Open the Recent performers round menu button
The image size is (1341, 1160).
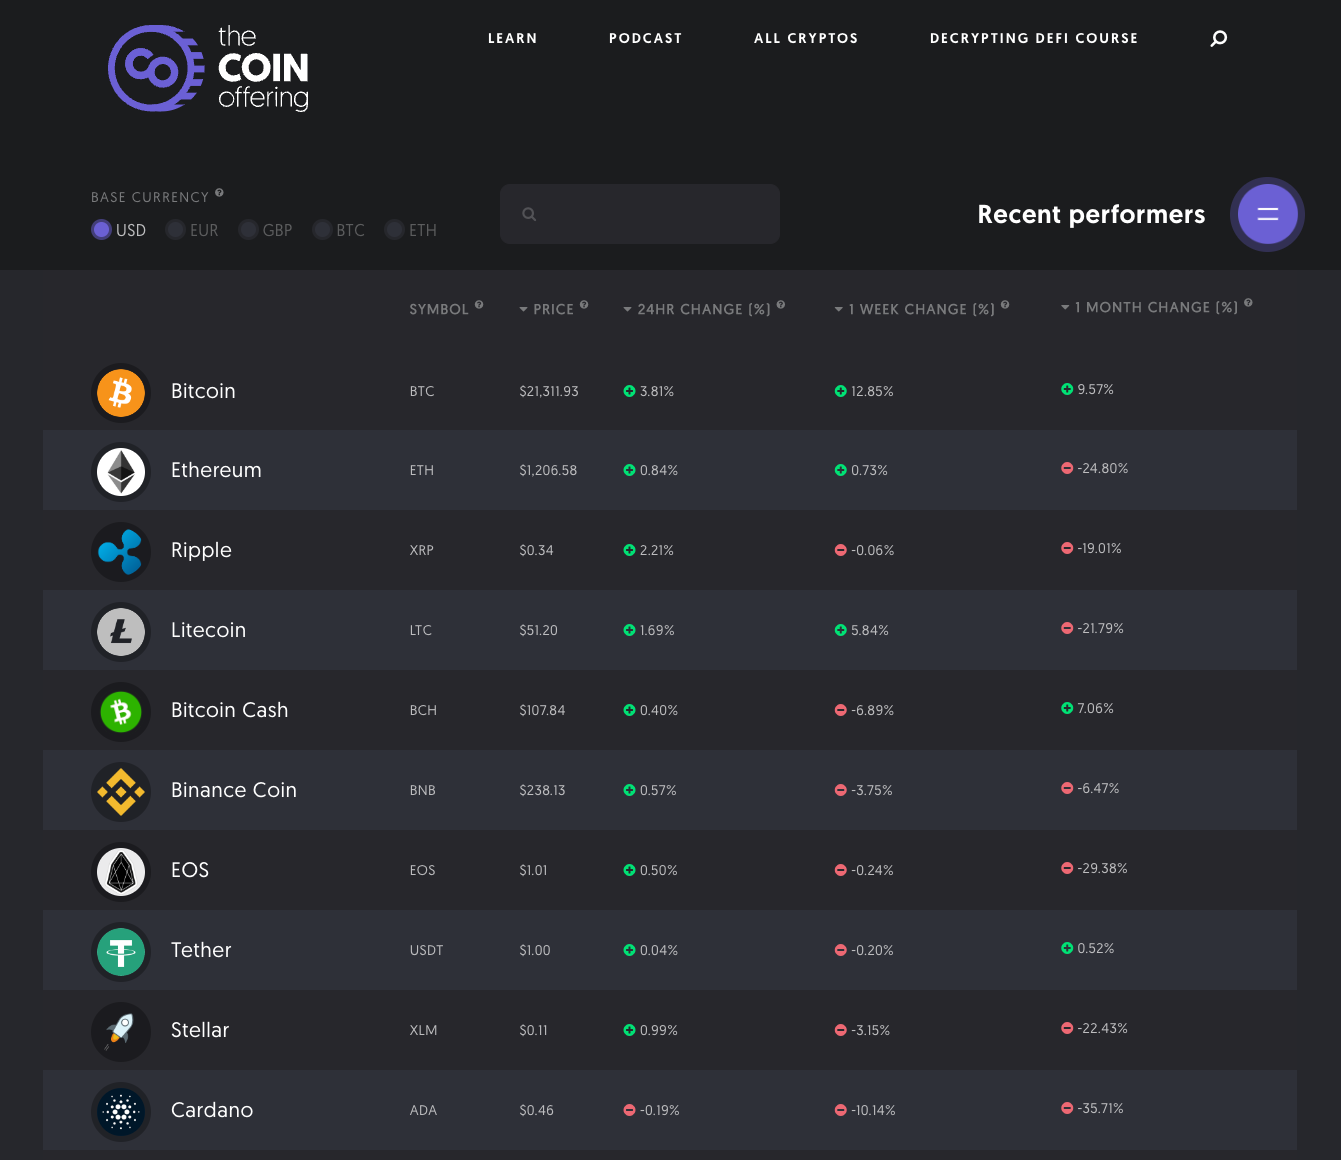1267,214
